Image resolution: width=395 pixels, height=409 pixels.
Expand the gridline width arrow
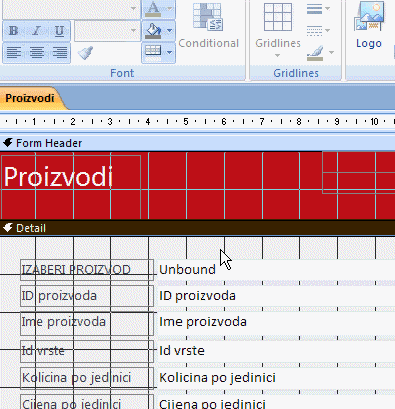[328, 9]
